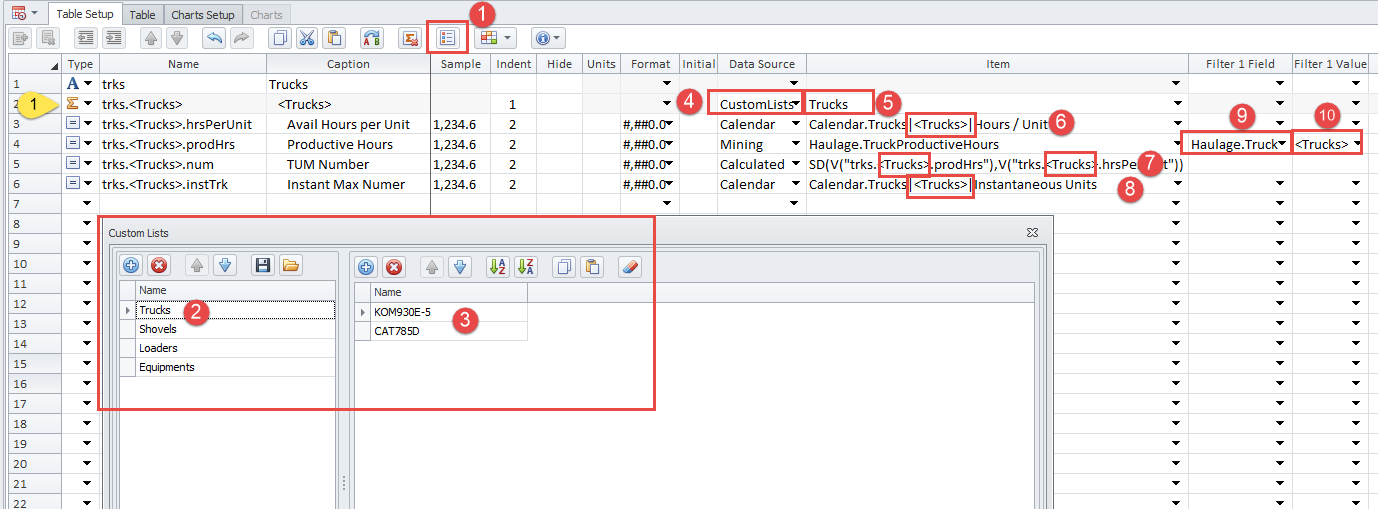1378x509 pixels.
Task: Clear list items with the eraser icon
Action: click(x=629, y=266)
